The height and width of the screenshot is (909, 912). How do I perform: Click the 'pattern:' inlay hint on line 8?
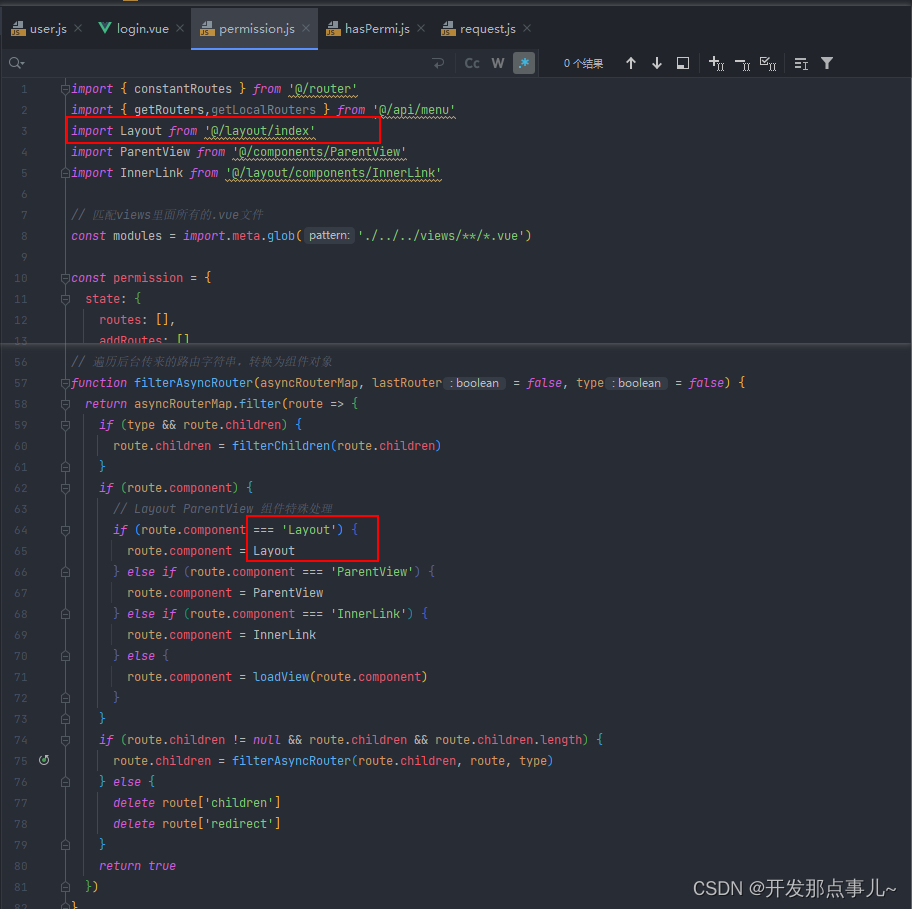pos(329,236)
